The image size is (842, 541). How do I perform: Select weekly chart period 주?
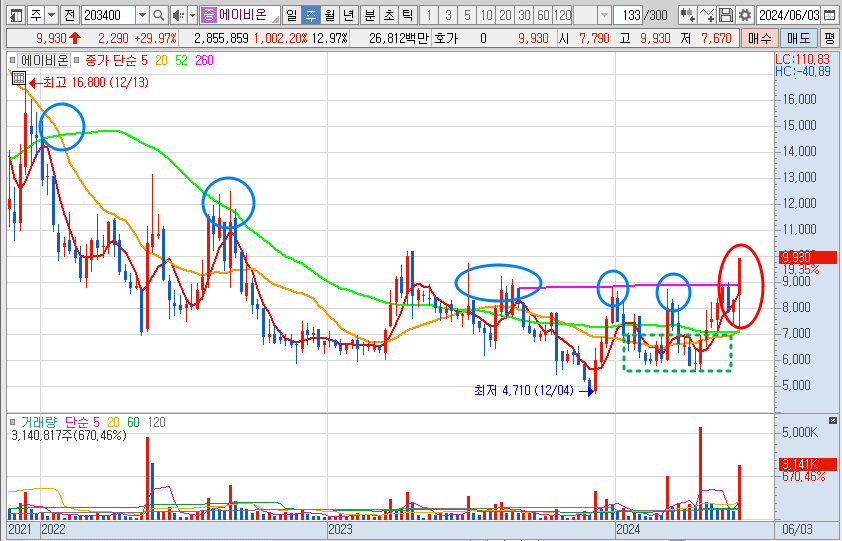(310, 15)
